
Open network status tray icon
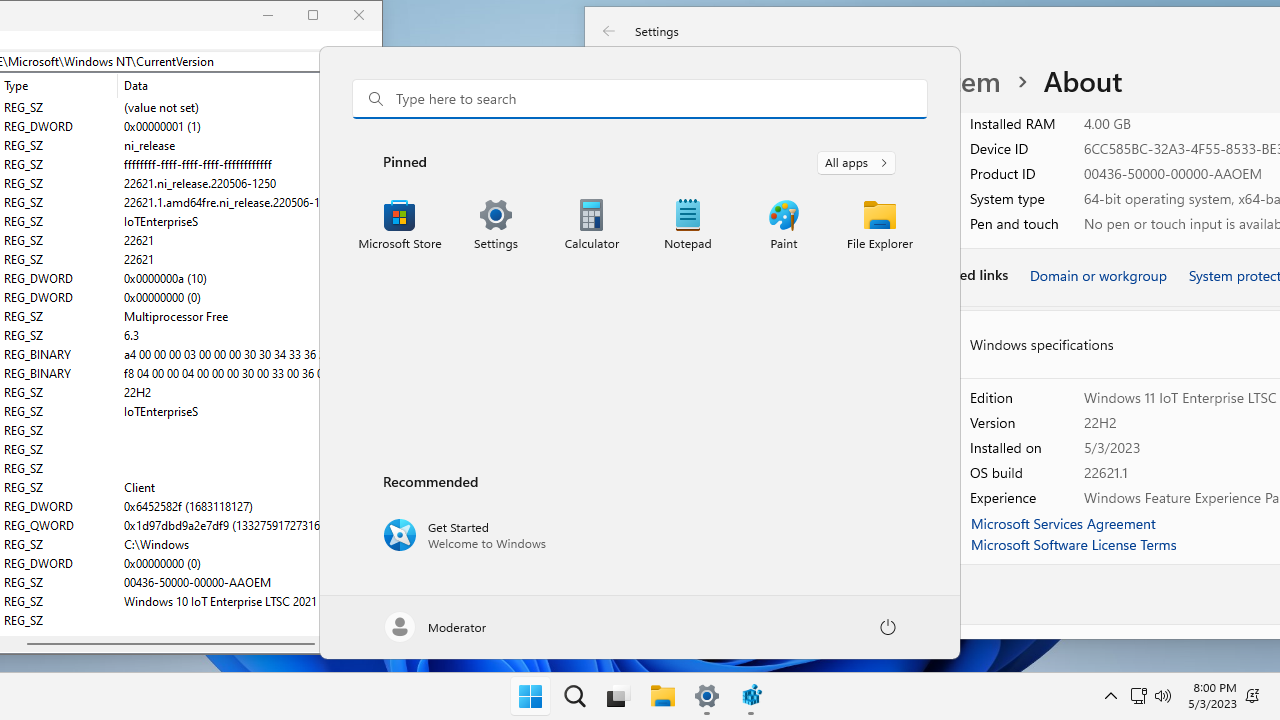[x=1138, y=696]
